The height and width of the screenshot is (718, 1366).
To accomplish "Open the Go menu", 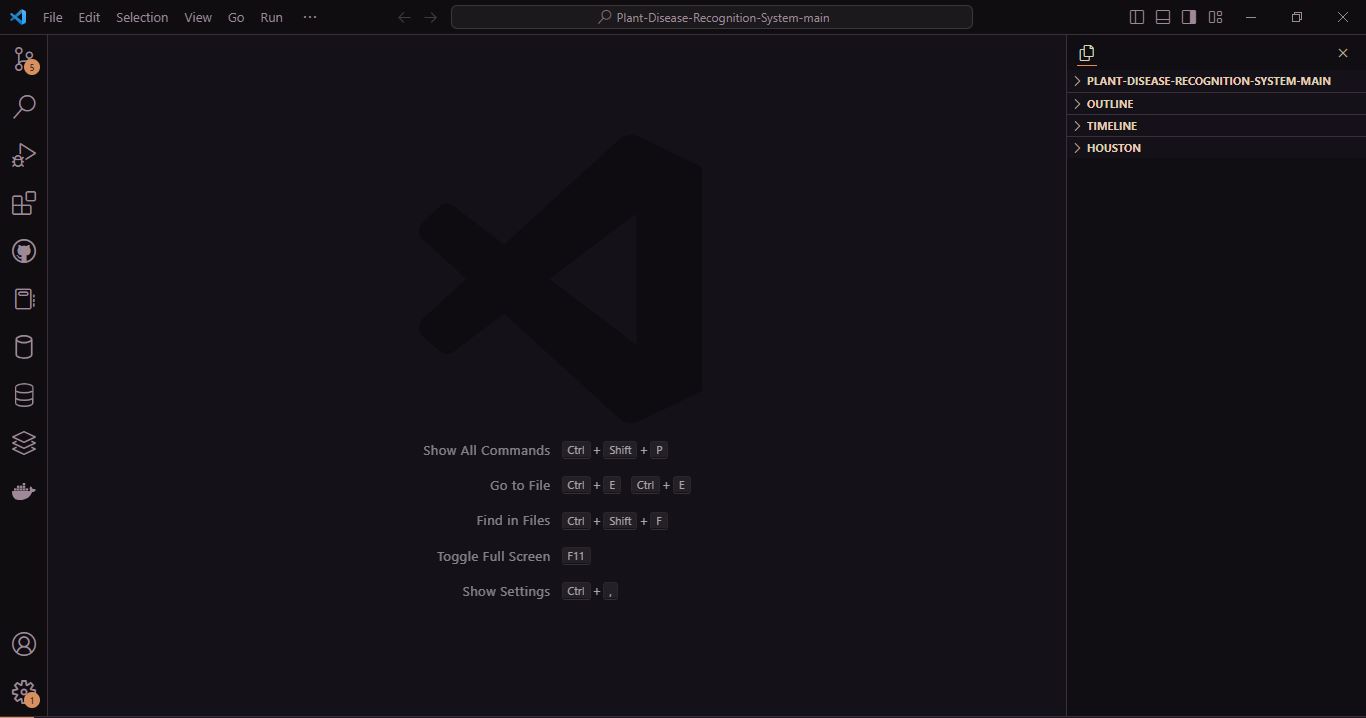I will [236, 17].
